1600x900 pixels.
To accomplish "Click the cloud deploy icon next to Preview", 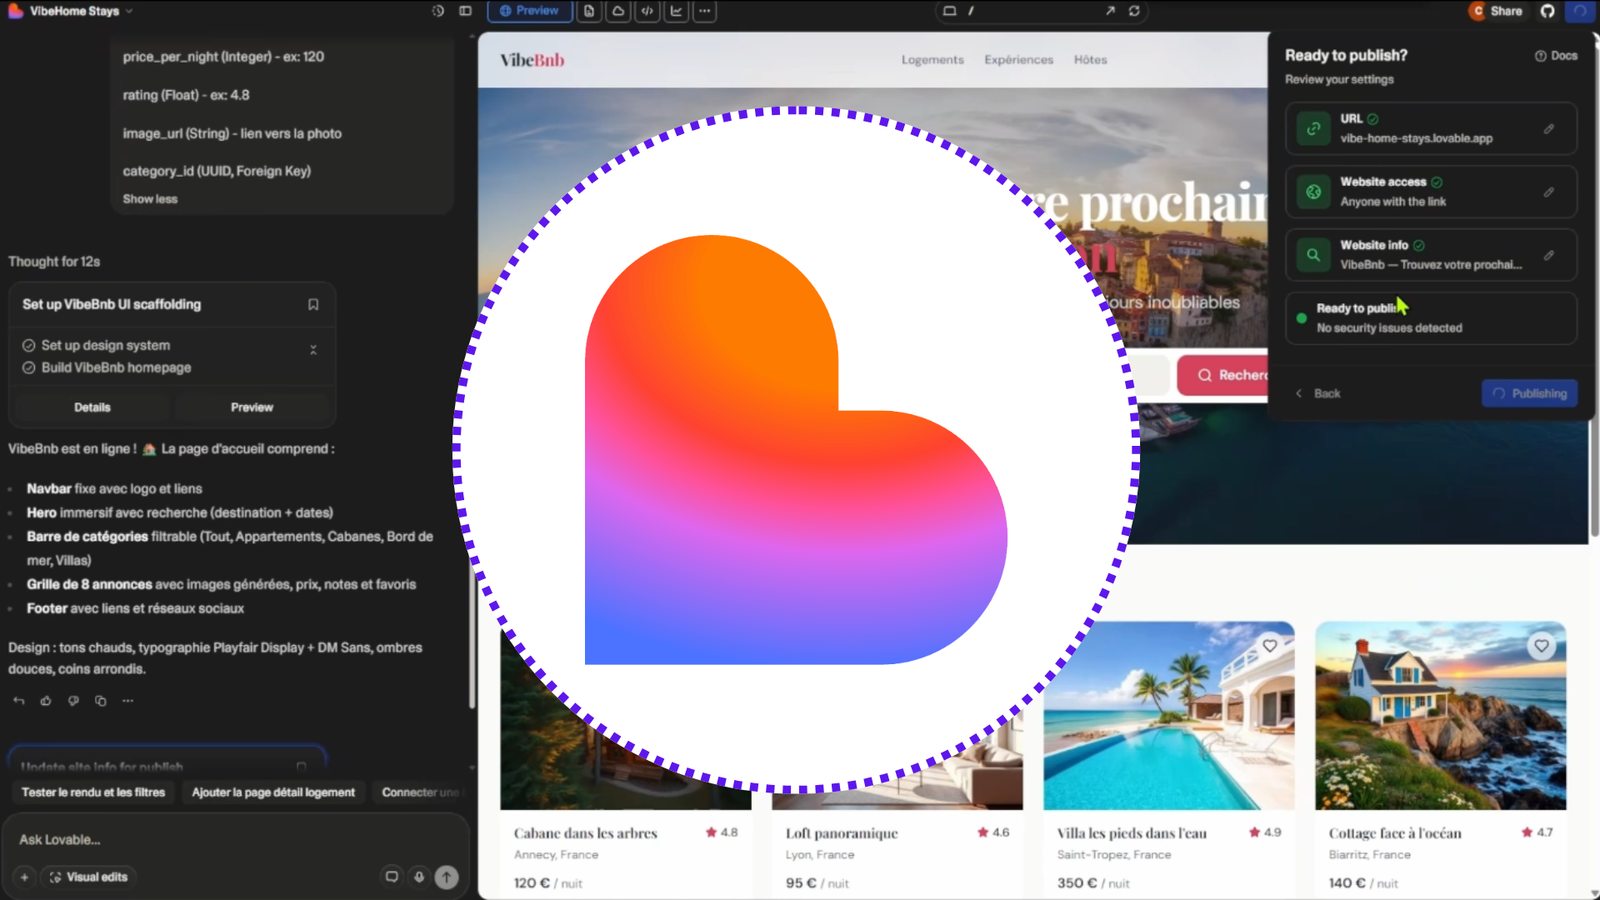I will click(x=619, y=11).
